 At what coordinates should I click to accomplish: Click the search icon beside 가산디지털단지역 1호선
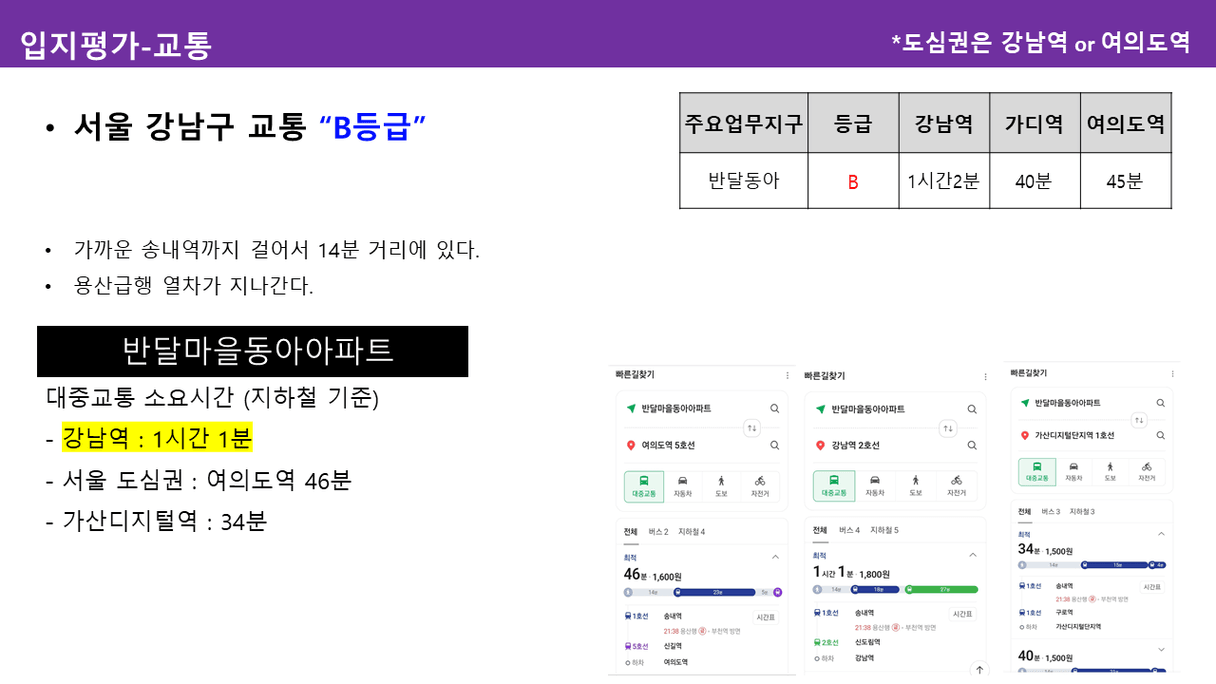[1160, 435]
